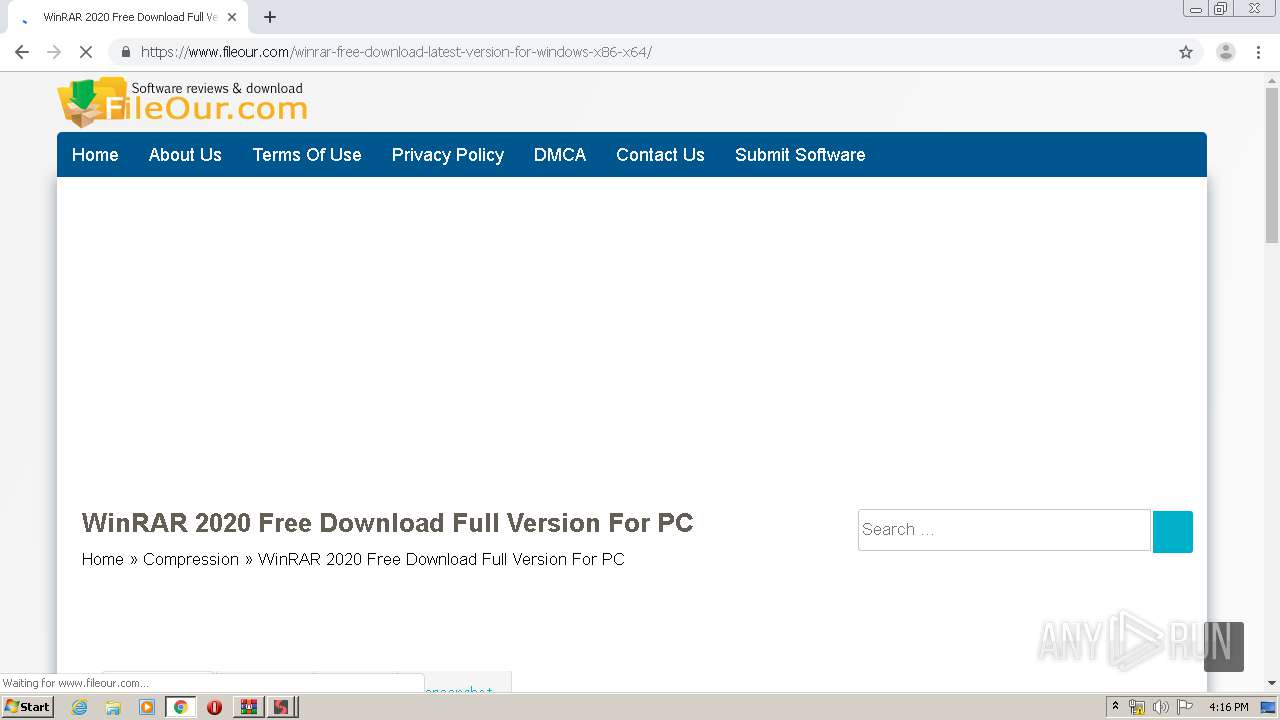1280x720 pixels.
Task: Open the Windows Start menu
Action: 27,707
